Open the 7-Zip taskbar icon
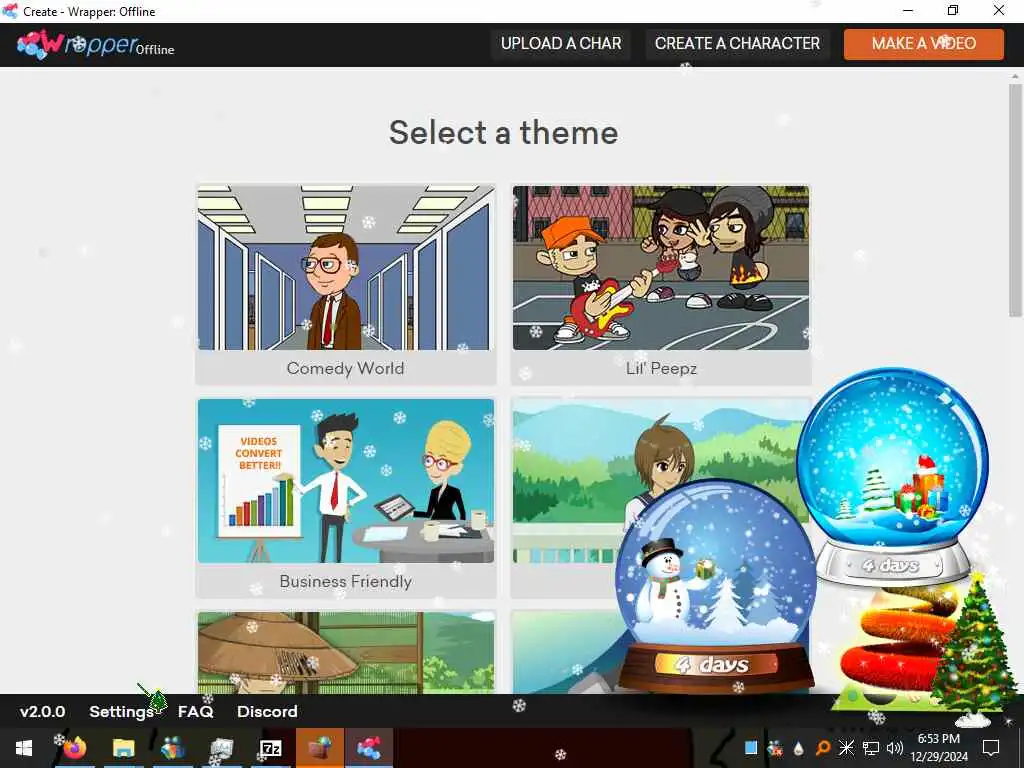 [270, 748]
